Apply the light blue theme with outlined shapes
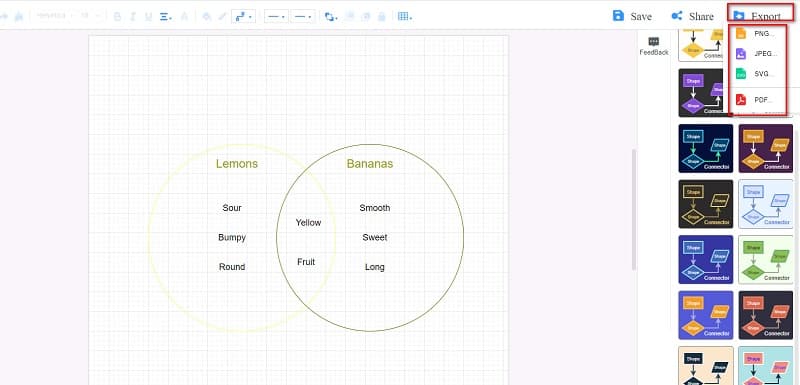 click(766, 204)
